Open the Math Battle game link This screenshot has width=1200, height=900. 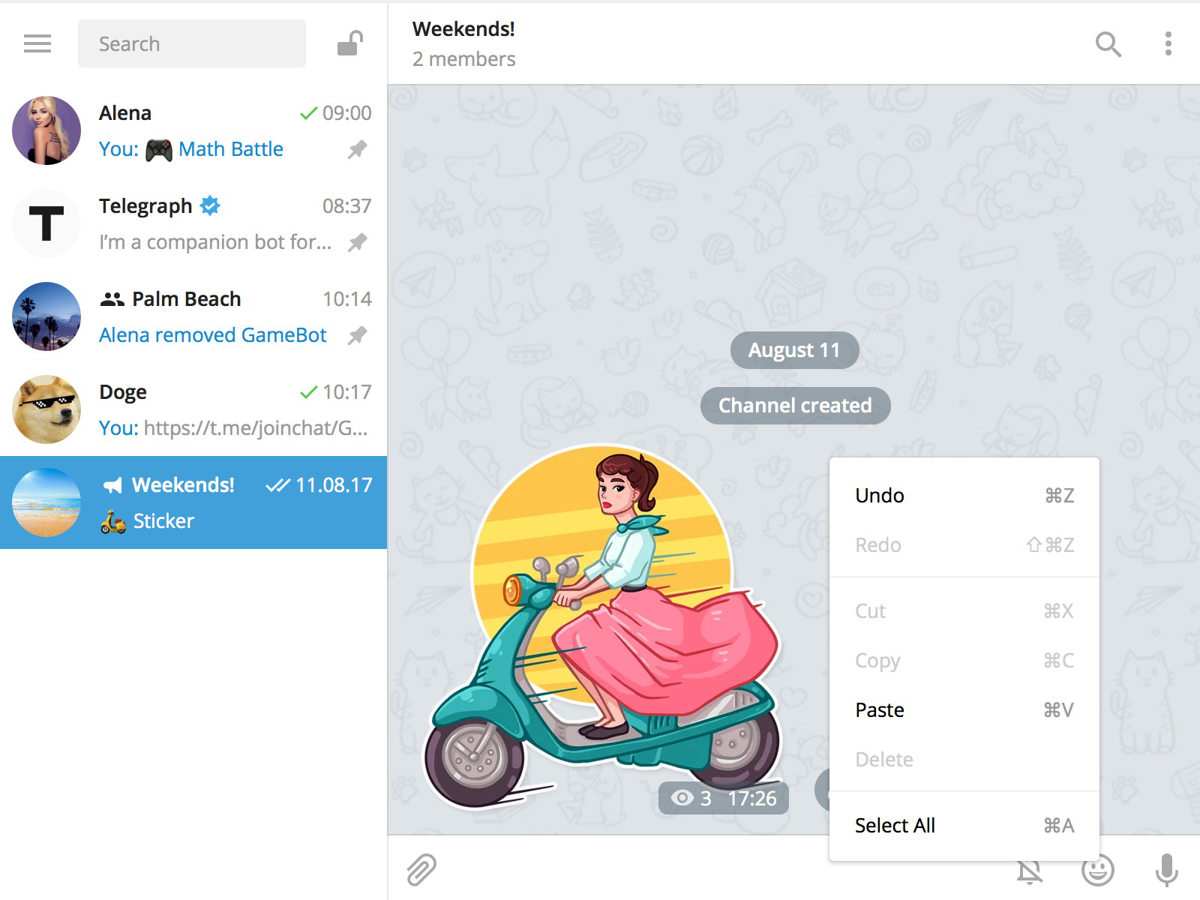click(x=230, y=150)
